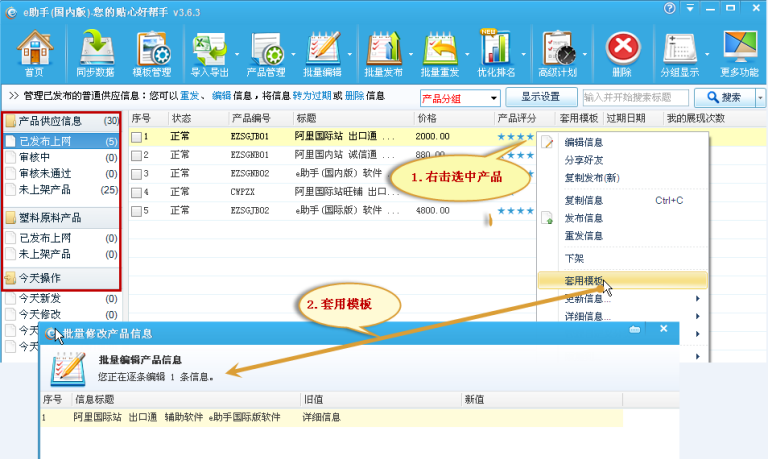Click the help question mark icon in title bar
Screen dimensions: 768x459
670,8
